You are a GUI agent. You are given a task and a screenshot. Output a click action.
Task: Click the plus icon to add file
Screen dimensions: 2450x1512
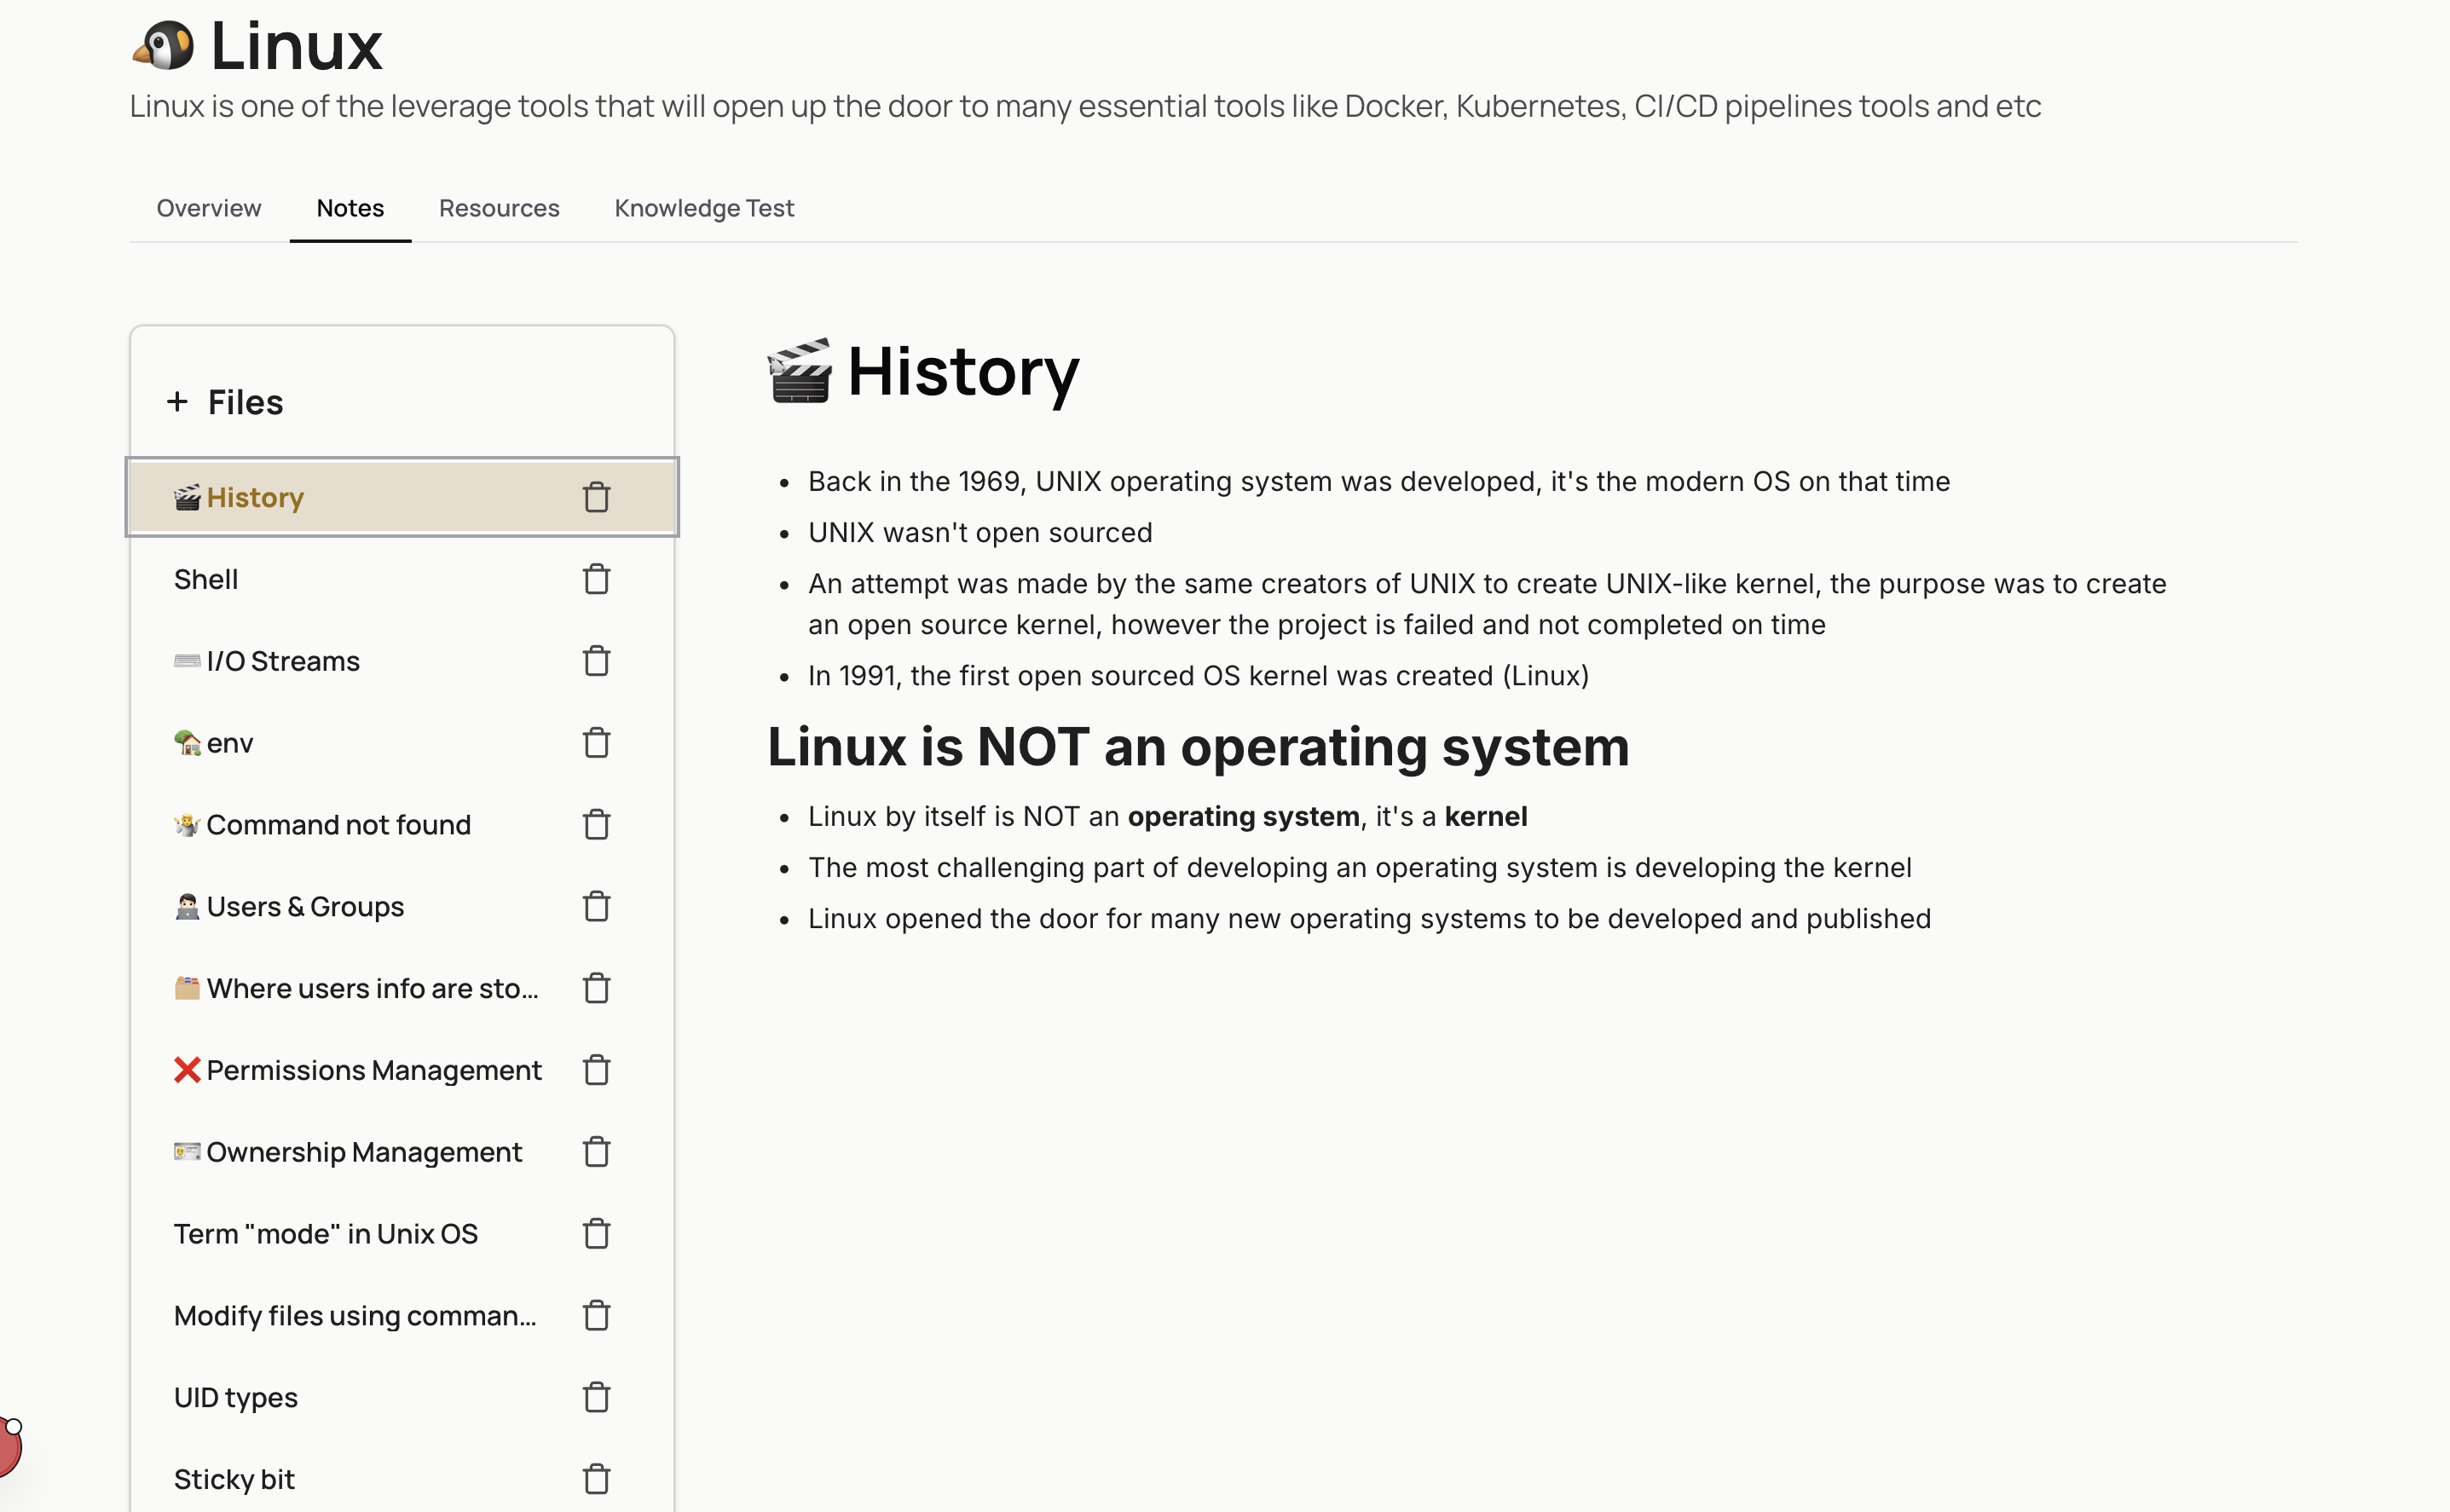click(x=177, y=402)
